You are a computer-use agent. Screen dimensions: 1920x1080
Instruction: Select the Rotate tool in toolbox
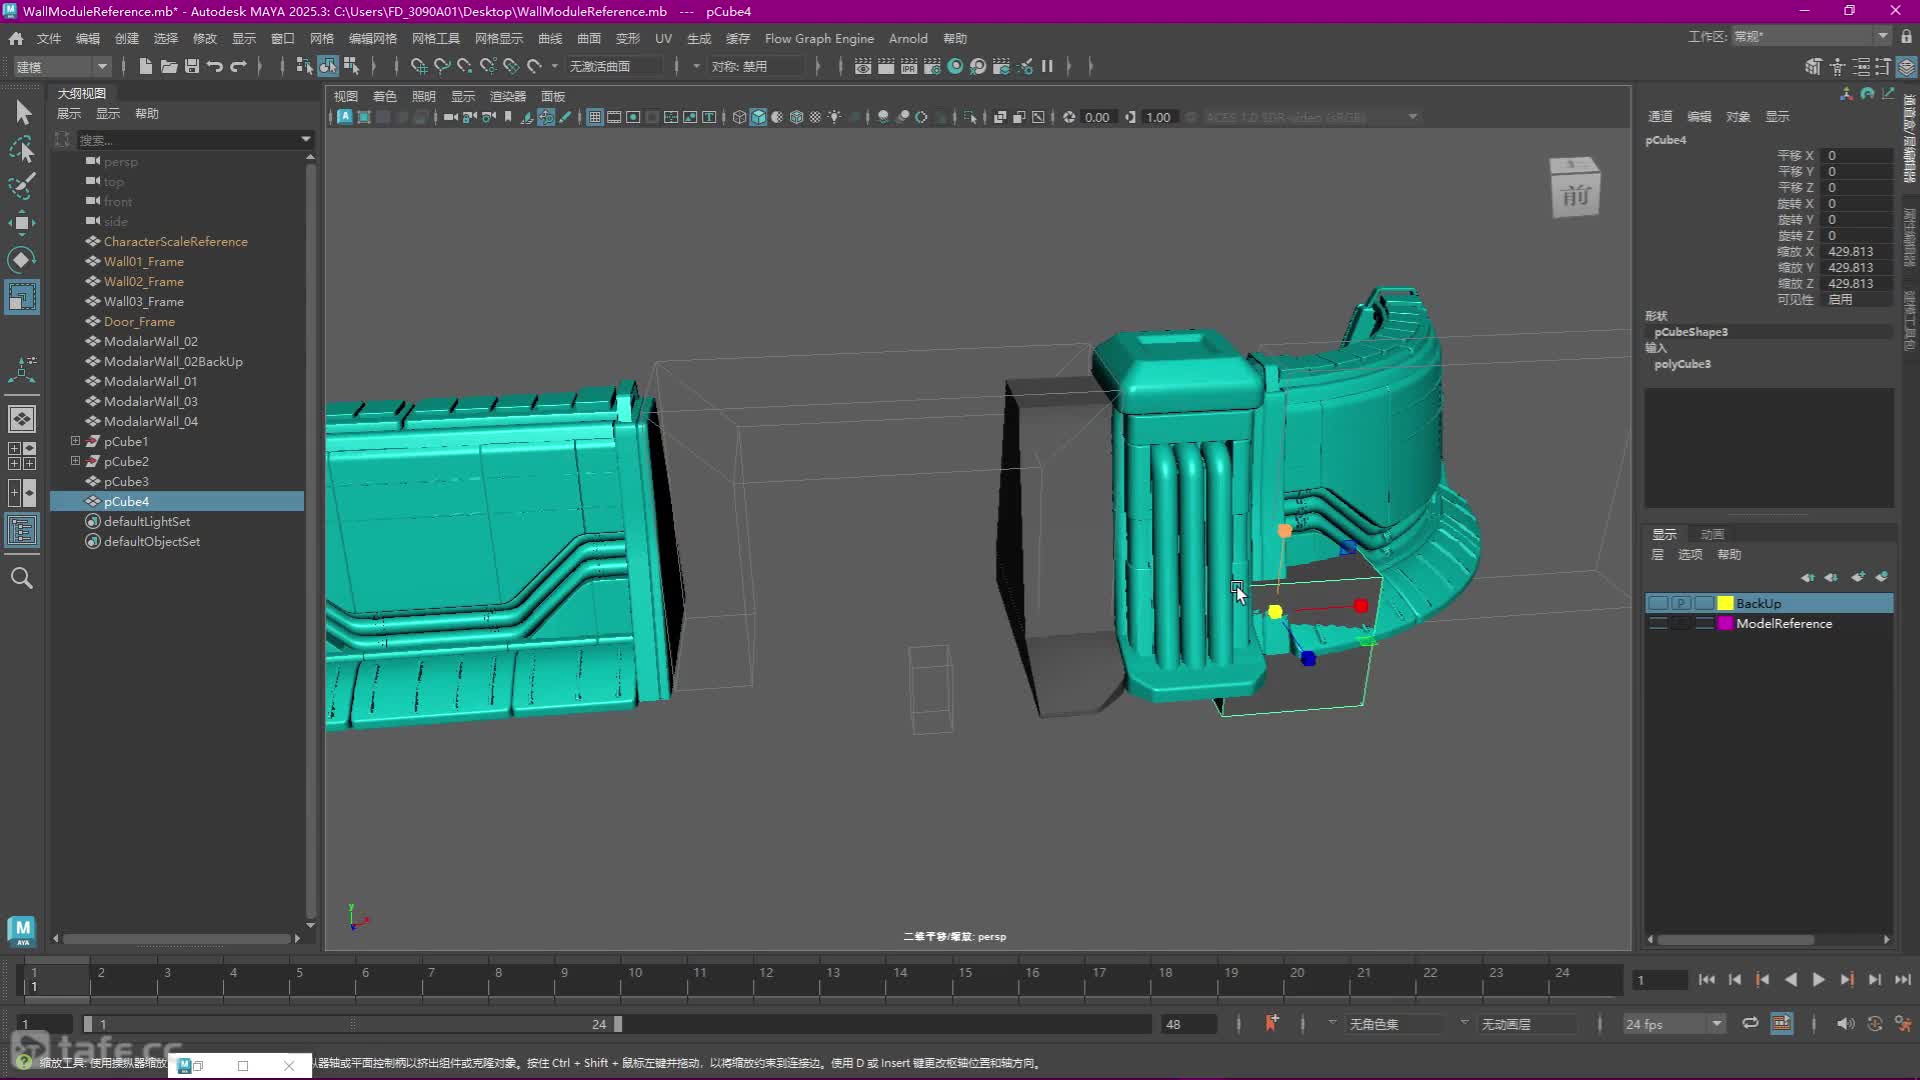(x=21, y=260)
